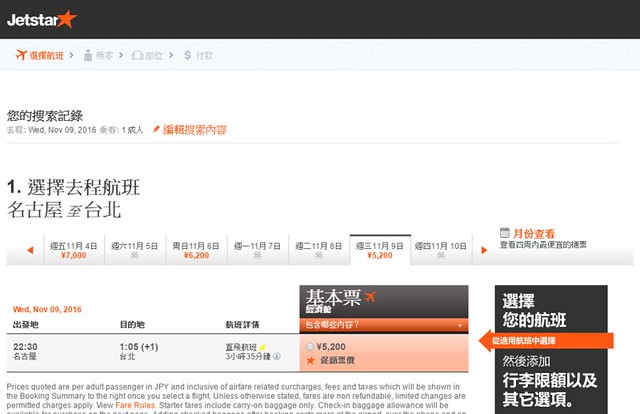
Task: Click the 出發地 column header
Action: point(26,325)
